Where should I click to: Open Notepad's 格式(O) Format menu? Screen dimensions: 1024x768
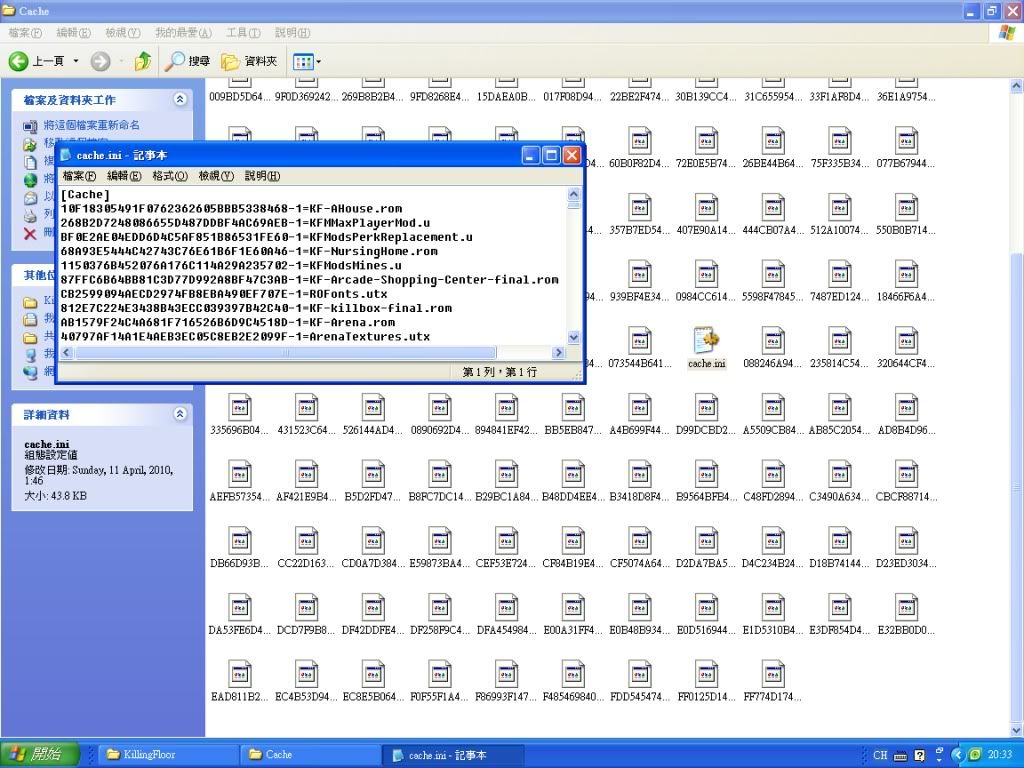click(169, 176)
